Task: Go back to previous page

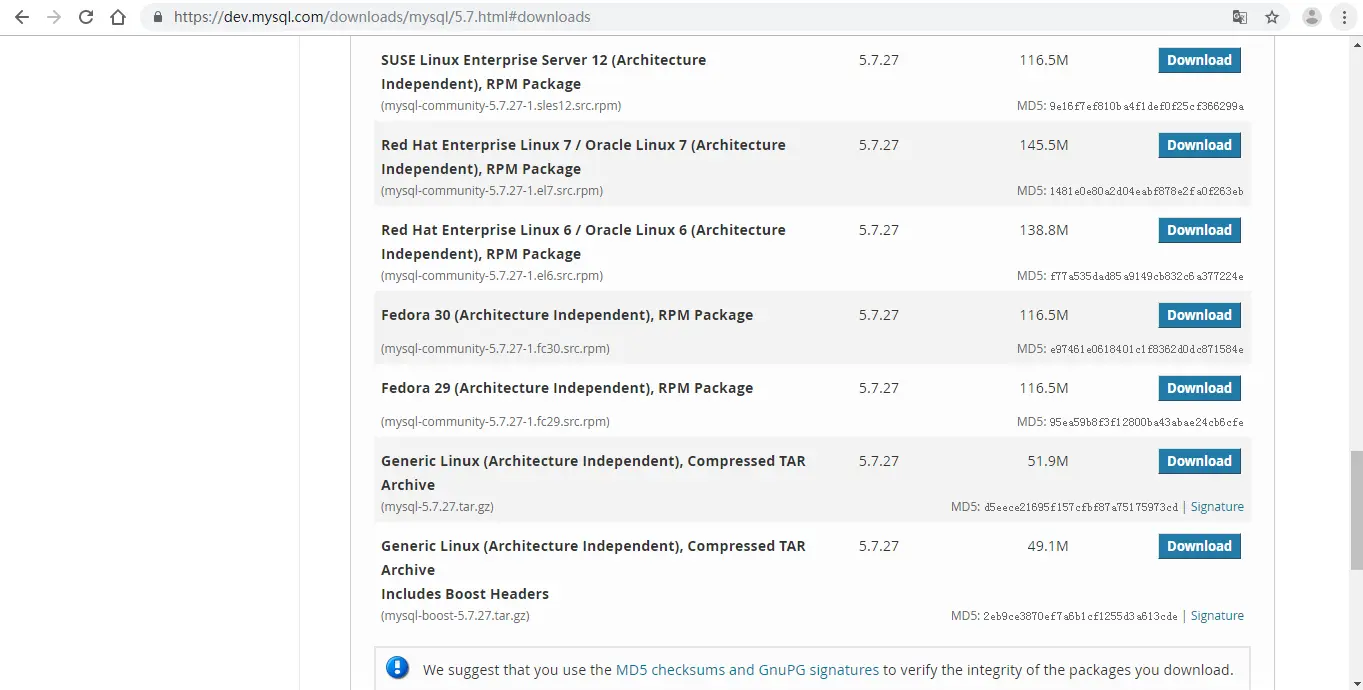Action: tap(22, 17)
